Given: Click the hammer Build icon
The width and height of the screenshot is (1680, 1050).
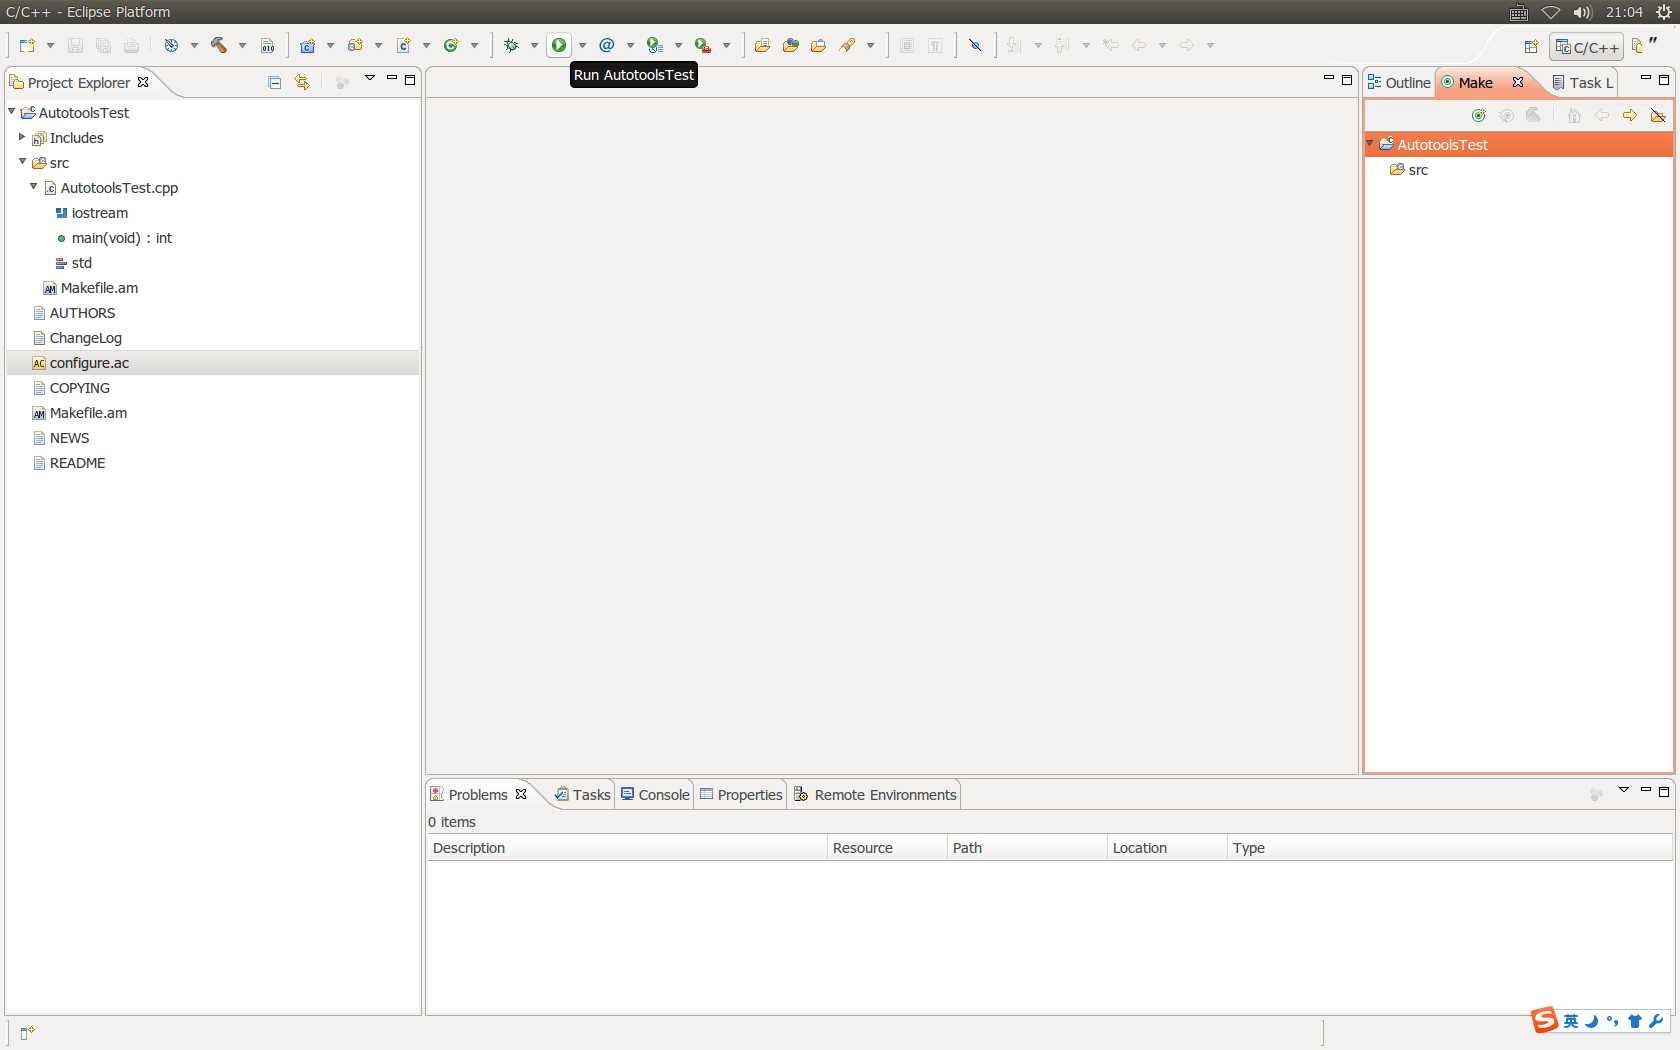Looking at the screenshot, I should coord(218,45).
